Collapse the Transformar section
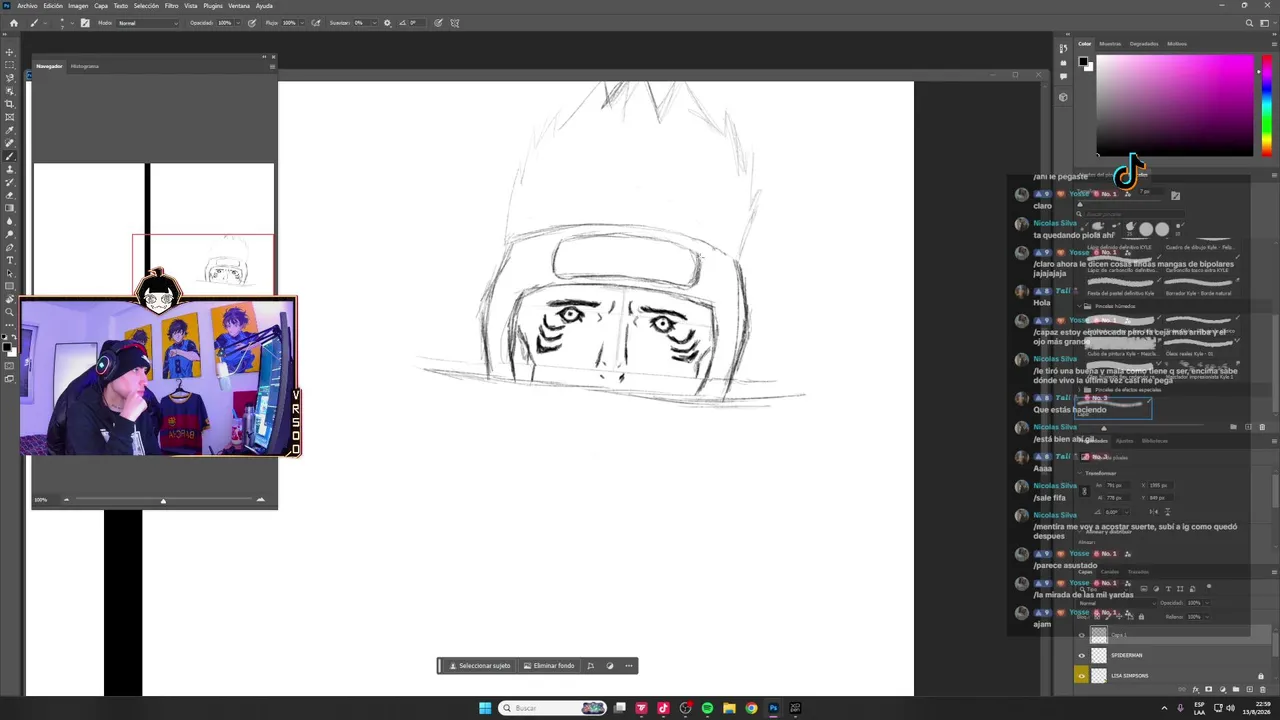 (1080, 473)
